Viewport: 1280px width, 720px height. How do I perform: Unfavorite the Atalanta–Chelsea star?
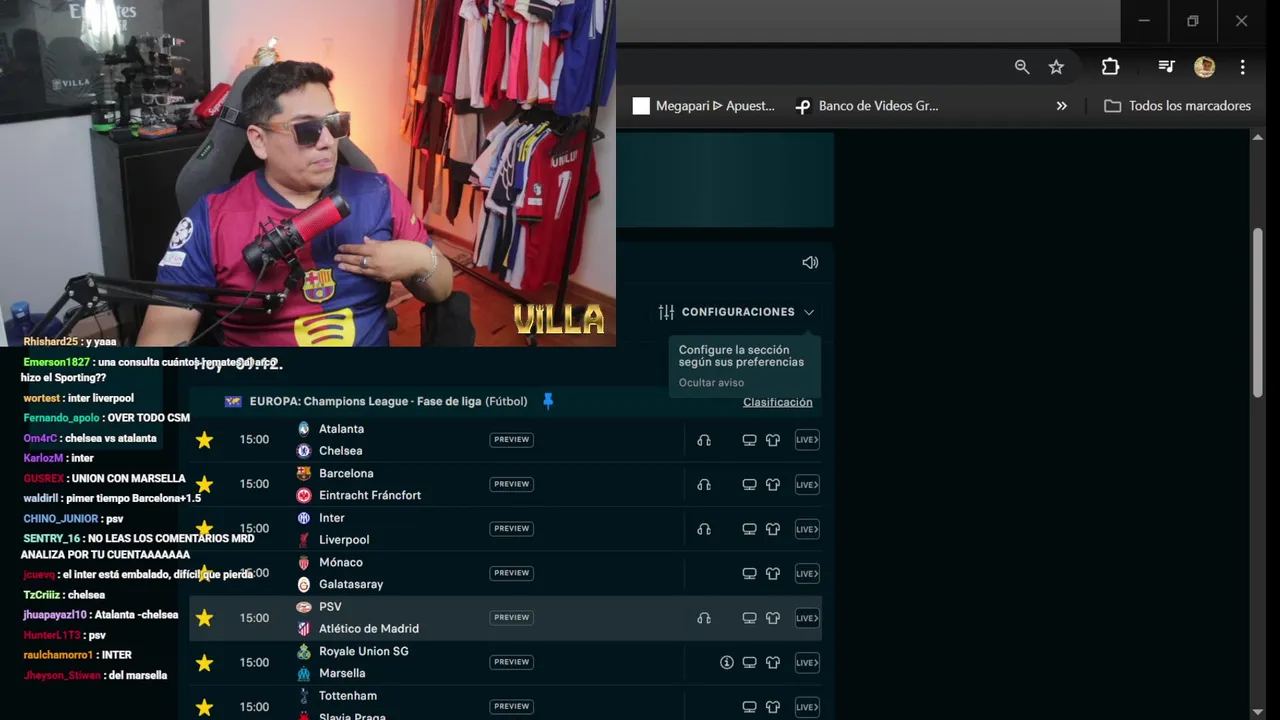click(204, 440)
